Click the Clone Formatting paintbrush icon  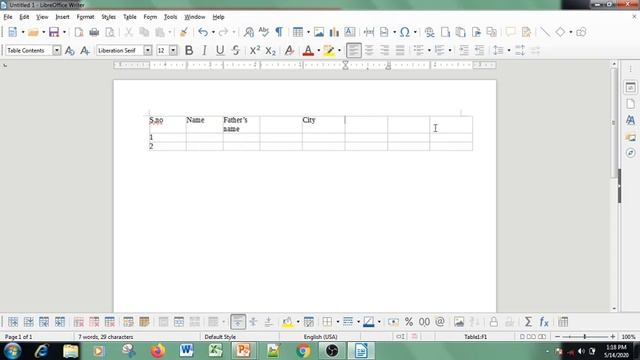[x=184, y=32]
